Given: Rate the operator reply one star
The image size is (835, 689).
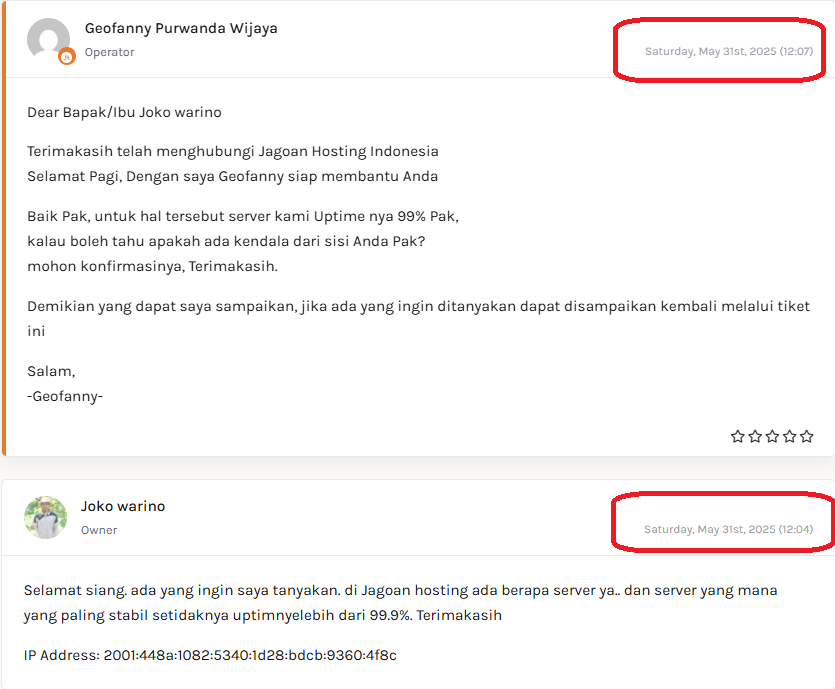Looking at the screenshot, I should [x=738, y=436].
